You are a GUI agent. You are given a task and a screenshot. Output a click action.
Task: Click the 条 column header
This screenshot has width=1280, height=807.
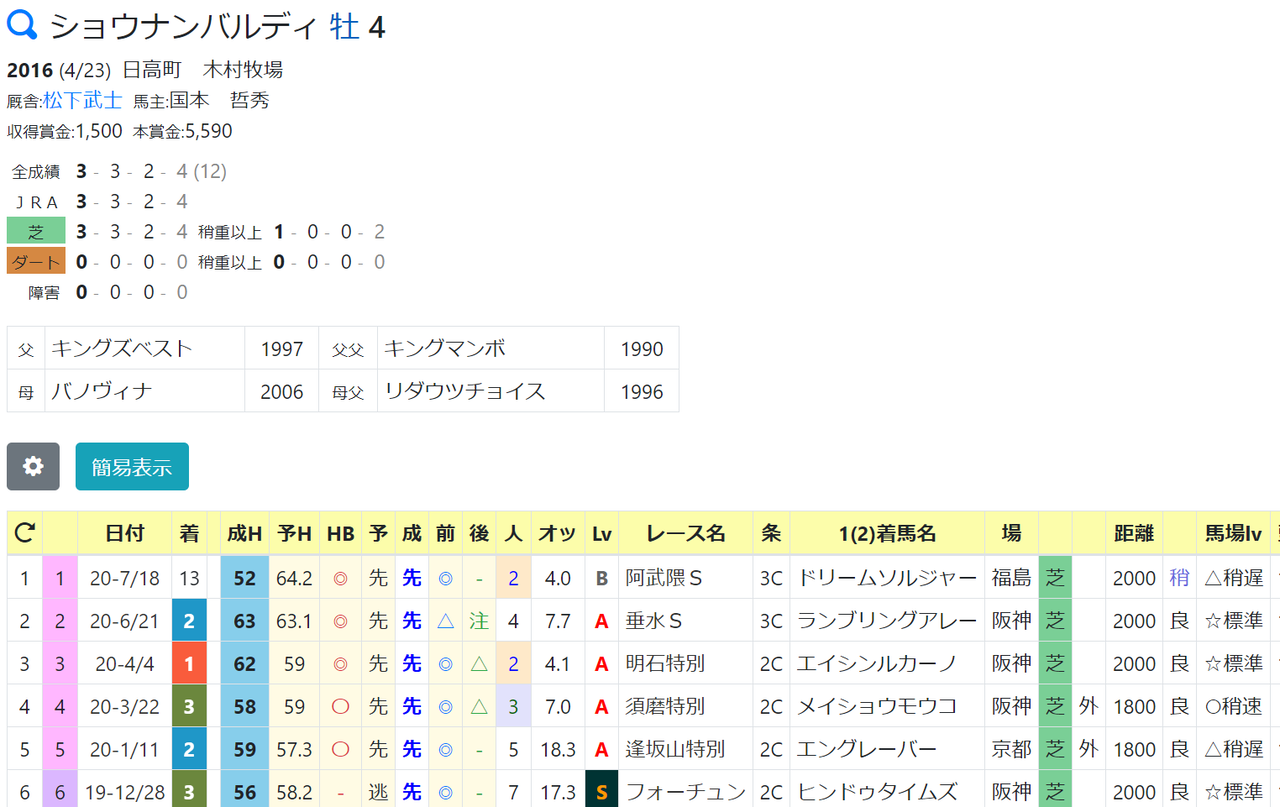click(x=771, y=534)
